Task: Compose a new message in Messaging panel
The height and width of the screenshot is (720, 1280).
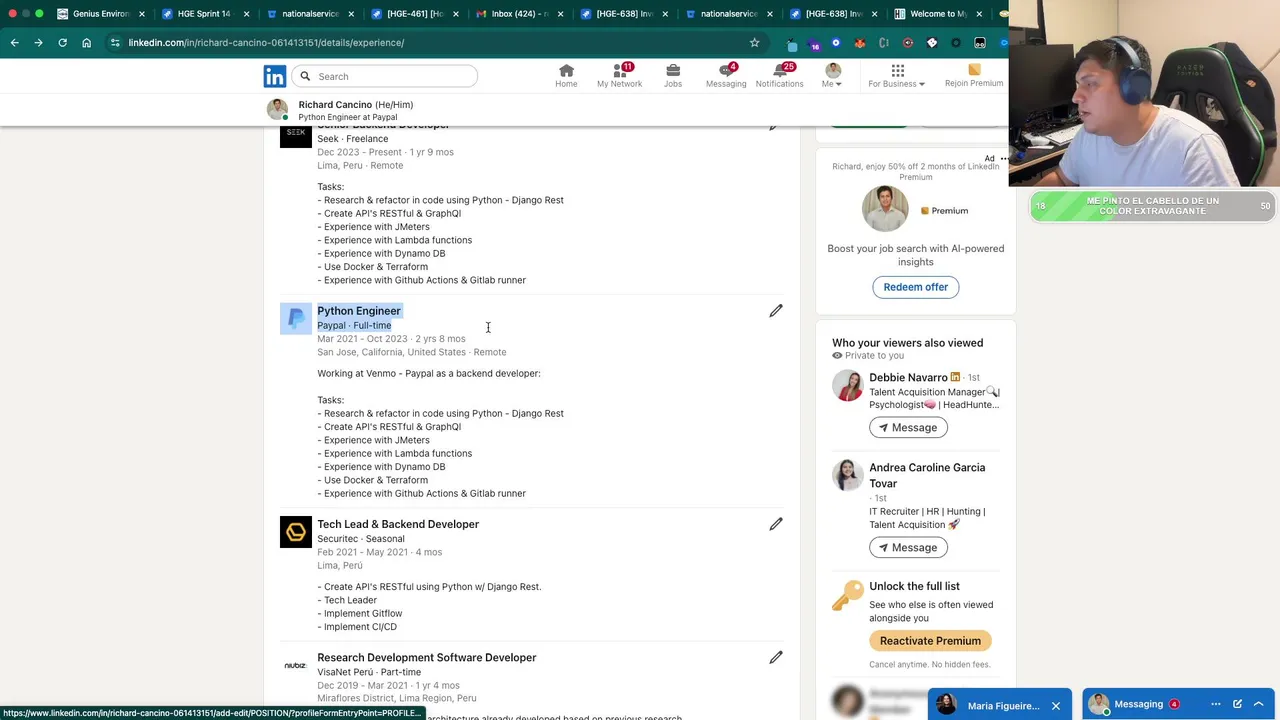Action: click(1237, 704)
